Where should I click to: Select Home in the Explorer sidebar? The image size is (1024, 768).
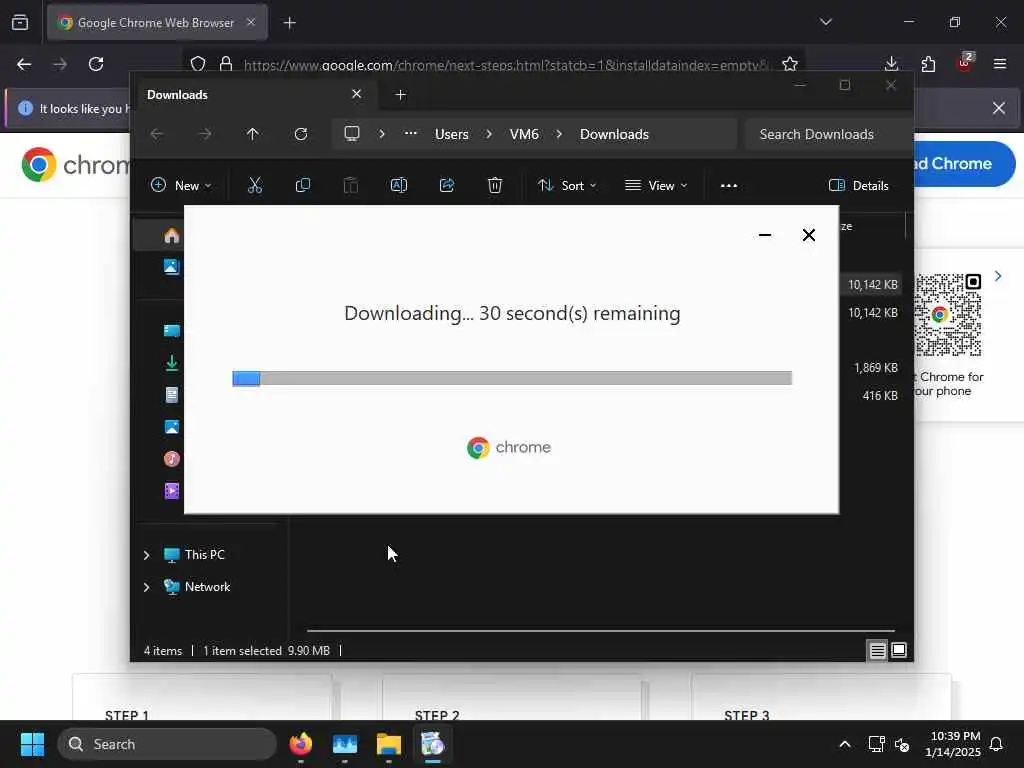(x=172, y=235)
